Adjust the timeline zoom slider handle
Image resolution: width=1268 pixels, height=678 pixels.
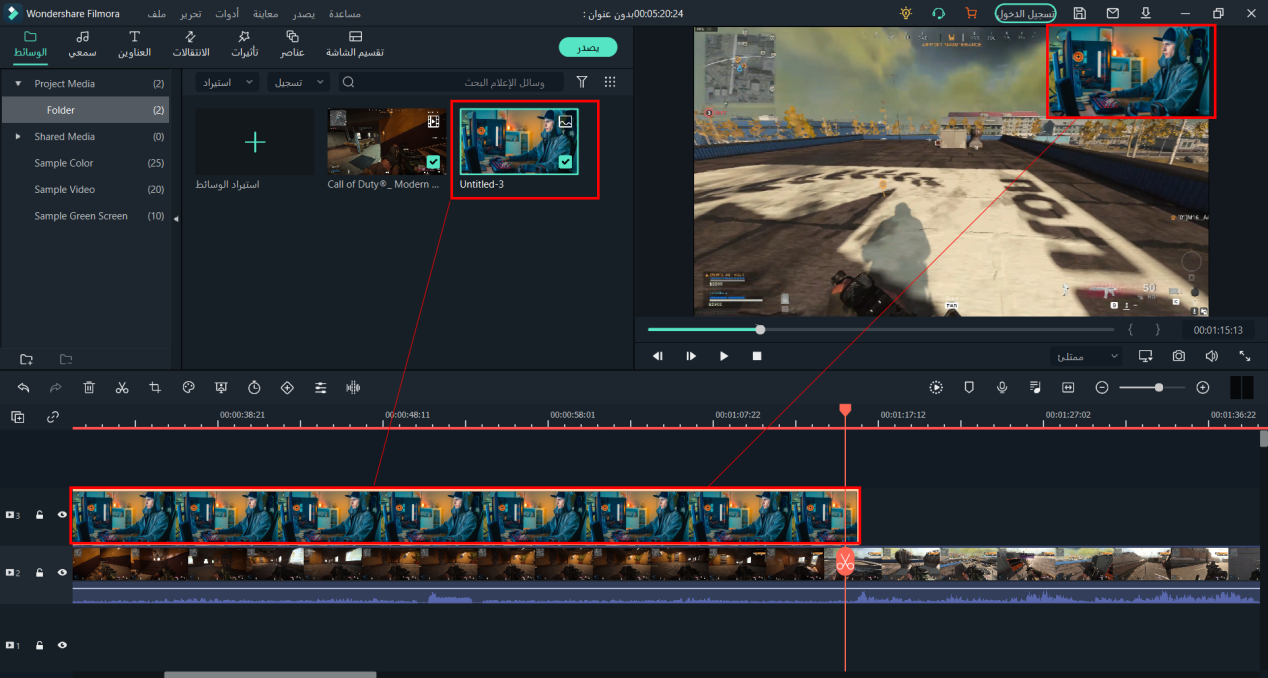[1159, 387]
